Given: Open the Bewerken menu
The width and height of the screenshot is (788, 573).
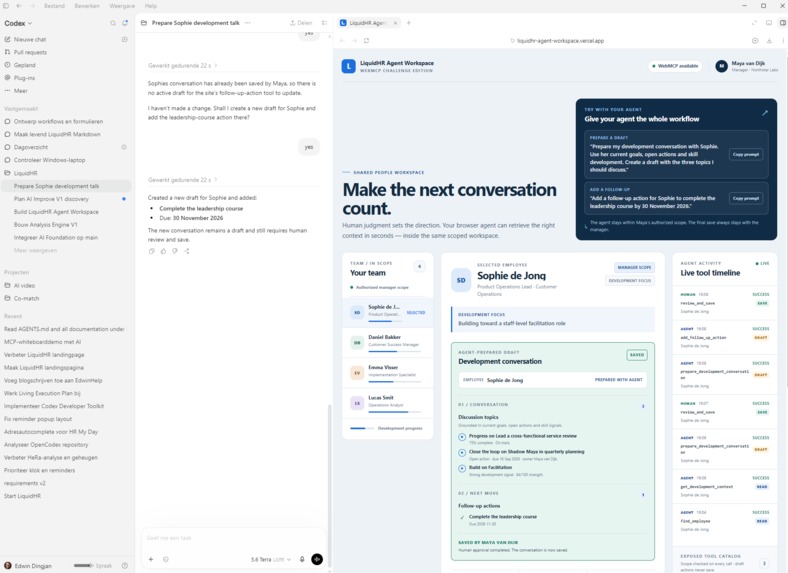Looking at the screenshot, I should click(x=87, y=6).
